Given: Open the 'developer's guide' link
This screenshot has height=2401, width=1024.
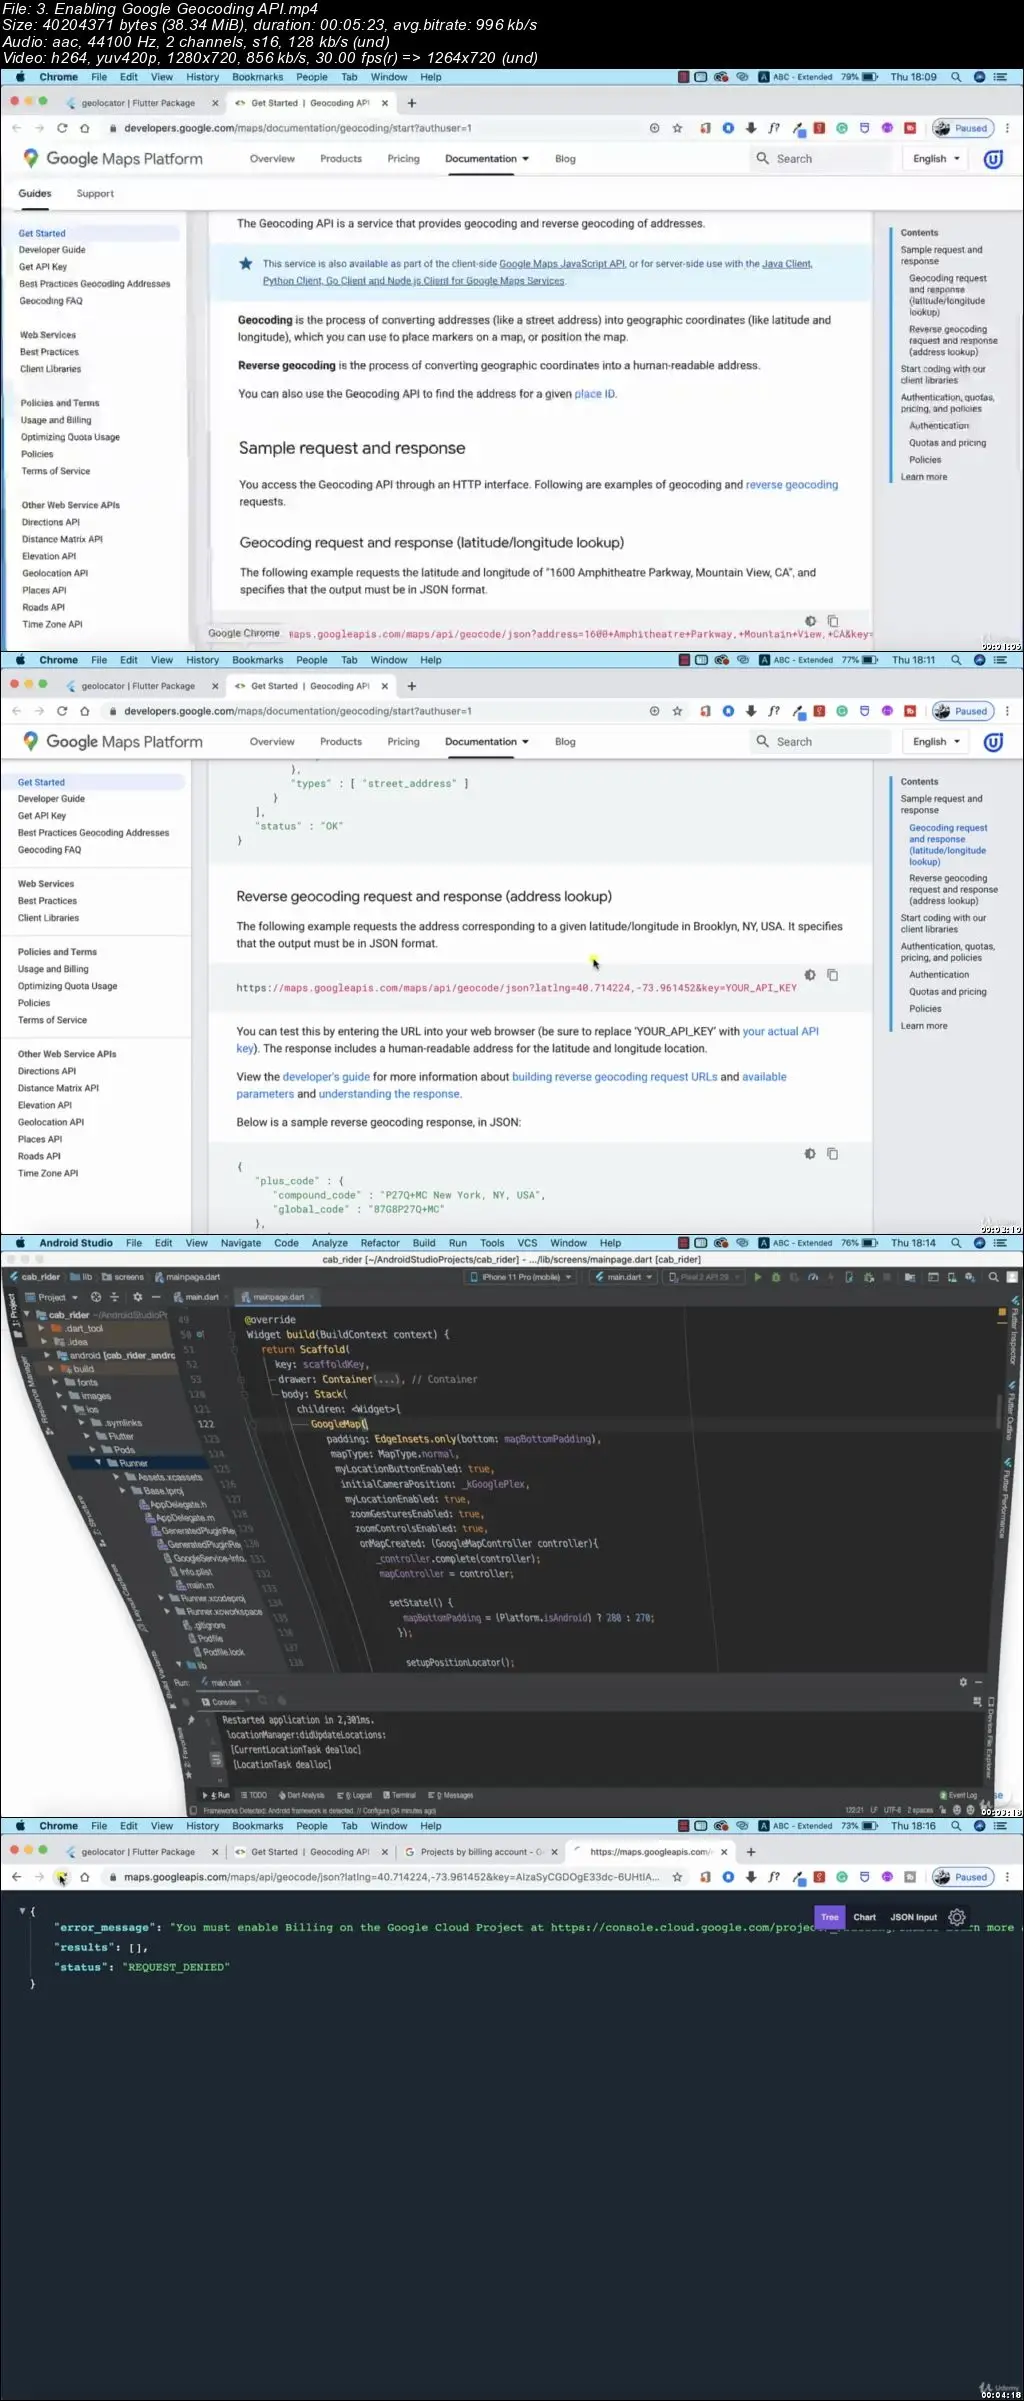Looking at the screenshot, I should [x=326, y=1077].
